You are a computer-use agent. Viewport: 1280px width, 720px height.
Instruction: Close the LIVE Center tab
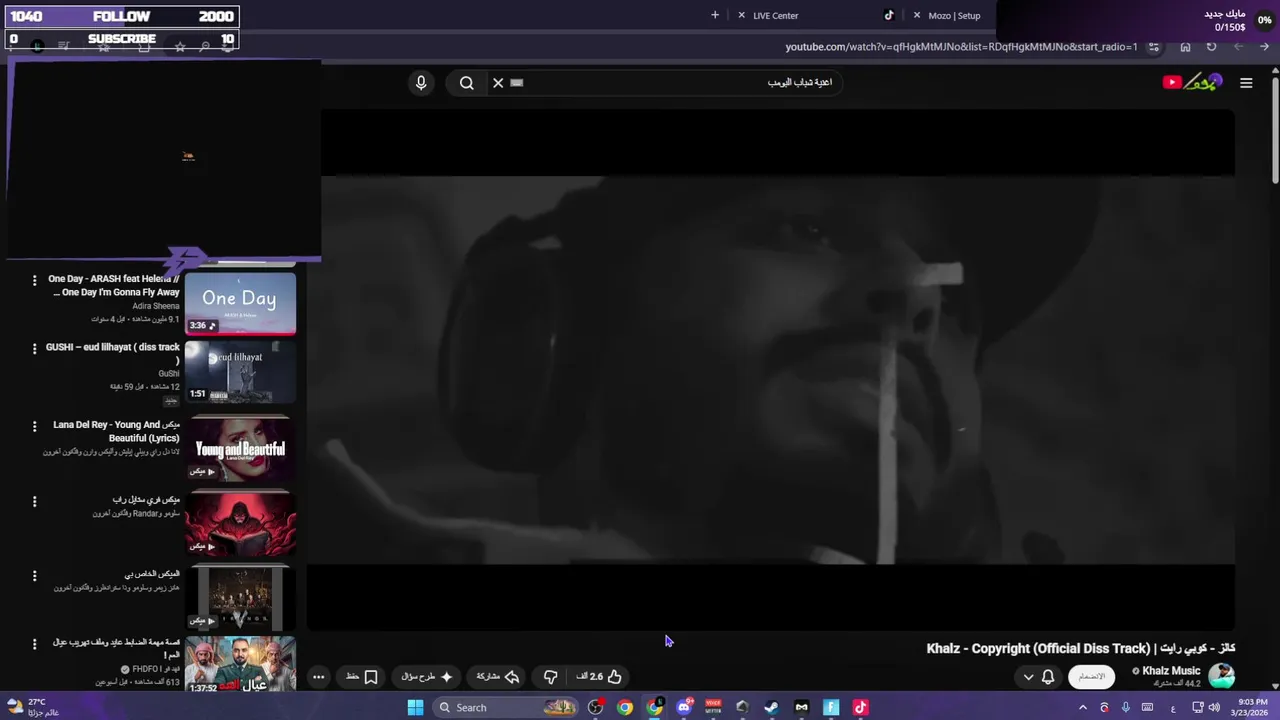coord(741,15)
